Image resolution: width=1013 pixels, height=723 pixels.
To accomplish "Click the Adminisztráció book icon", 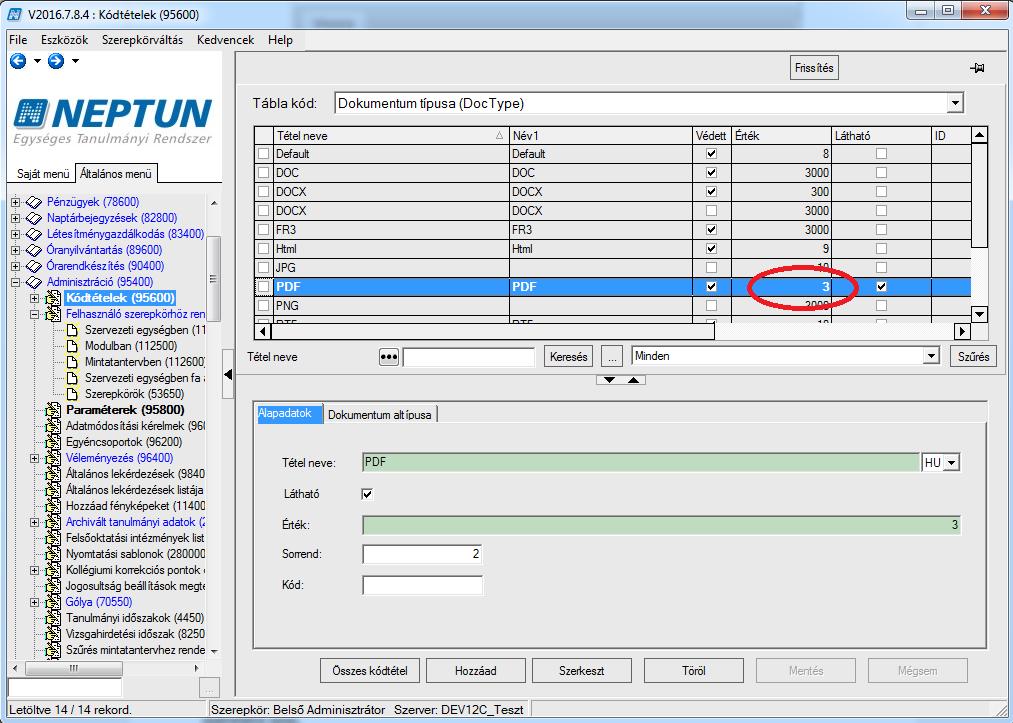I will [34, 282].
